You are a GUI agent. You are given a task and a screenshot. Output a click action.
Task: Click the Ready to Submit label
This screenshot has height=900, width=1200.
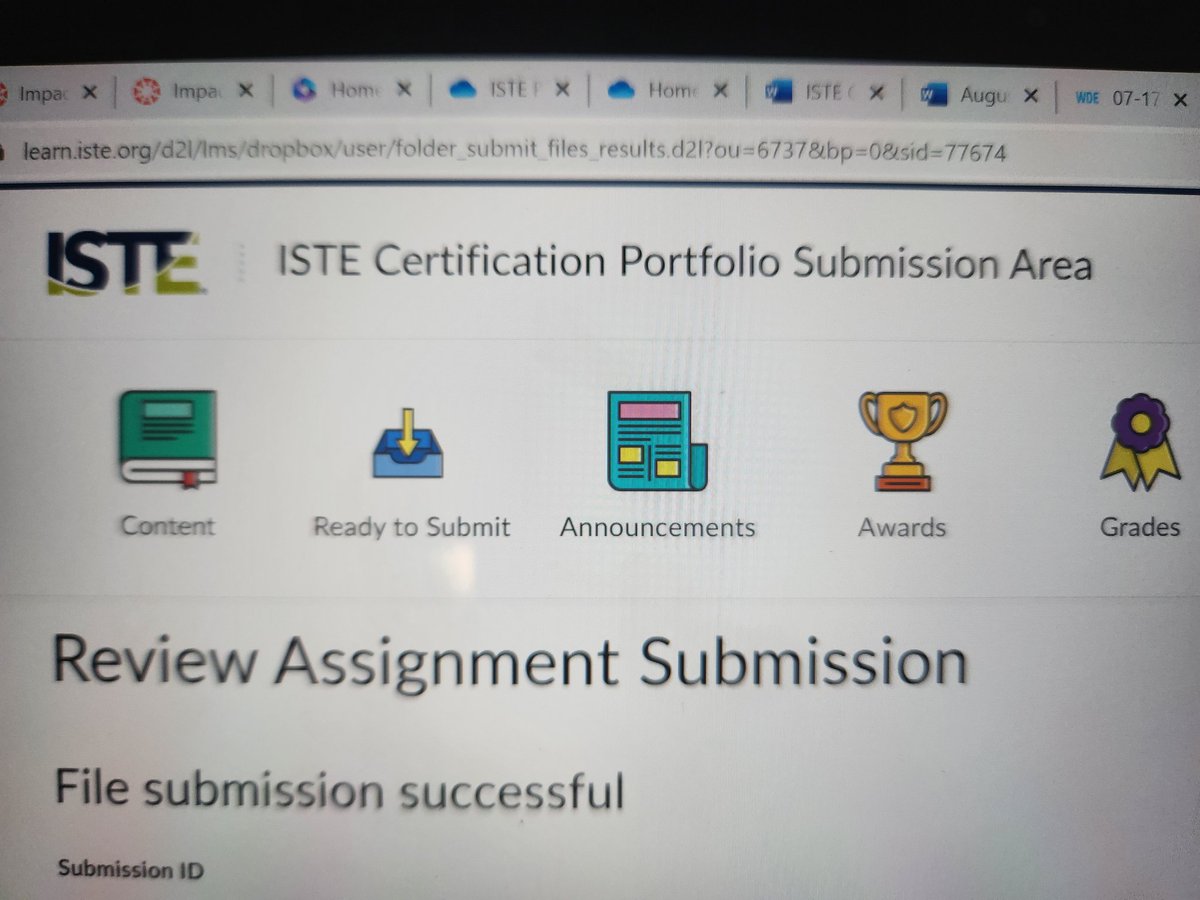(x=411, y=527)
